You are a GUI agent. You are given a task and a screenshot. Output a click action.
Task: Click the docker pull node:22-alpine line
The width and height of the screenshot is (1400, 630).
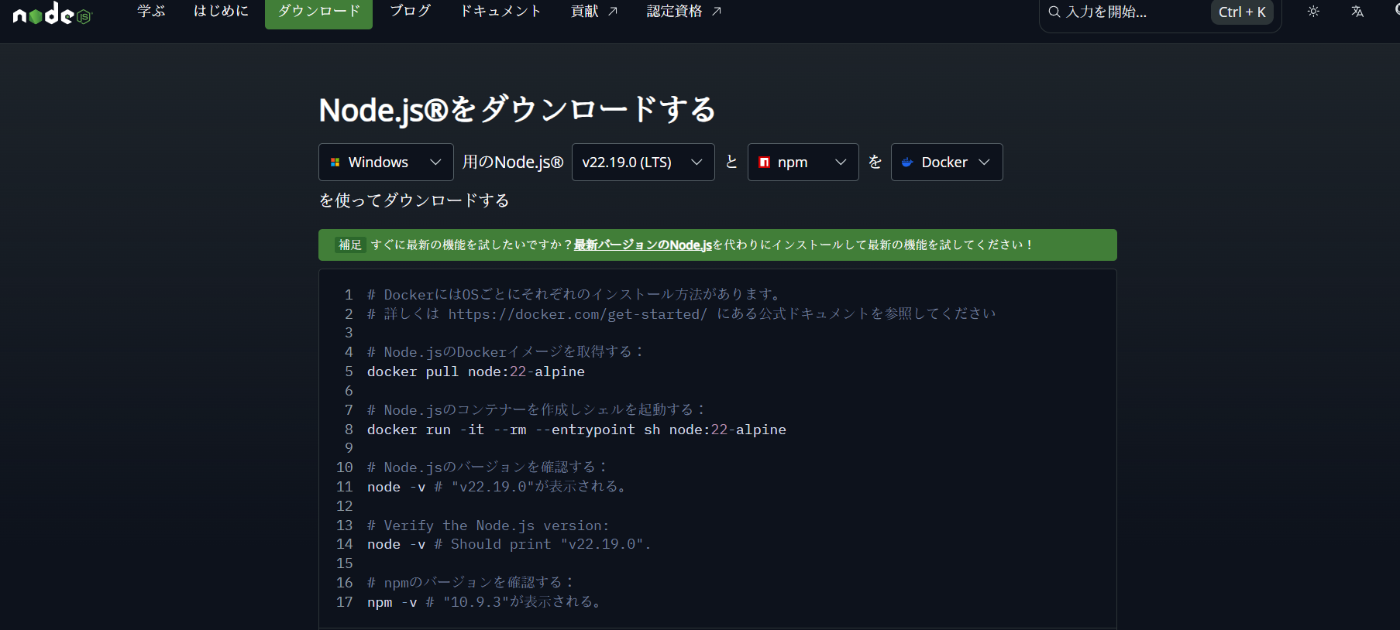tap(476, 371)
